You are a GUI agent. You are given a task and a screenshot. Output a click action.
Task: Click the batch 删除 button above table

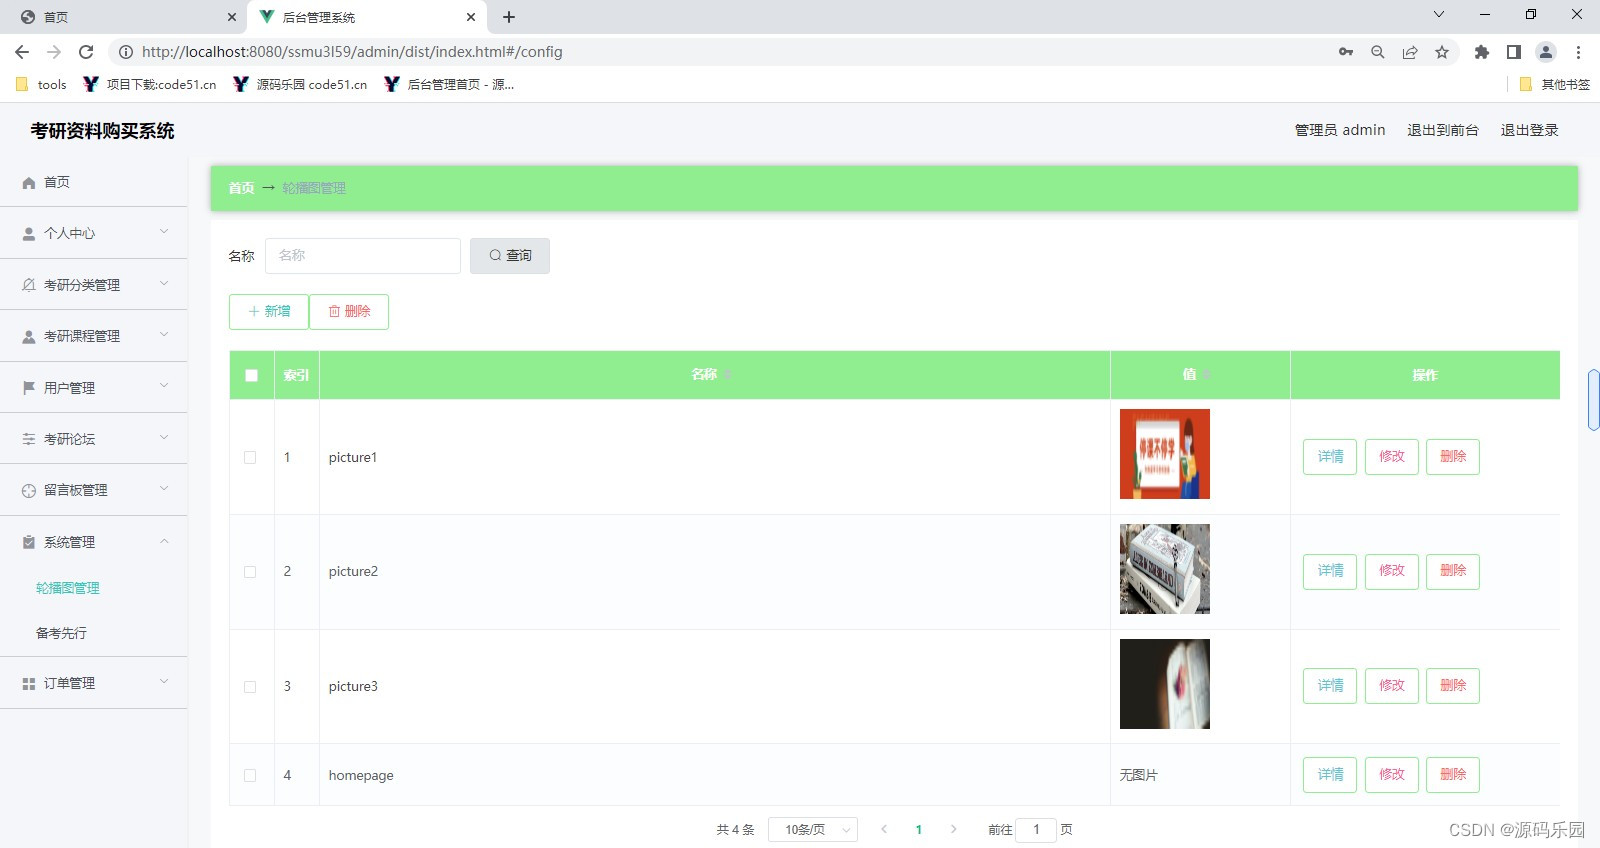tap(349, 312)
